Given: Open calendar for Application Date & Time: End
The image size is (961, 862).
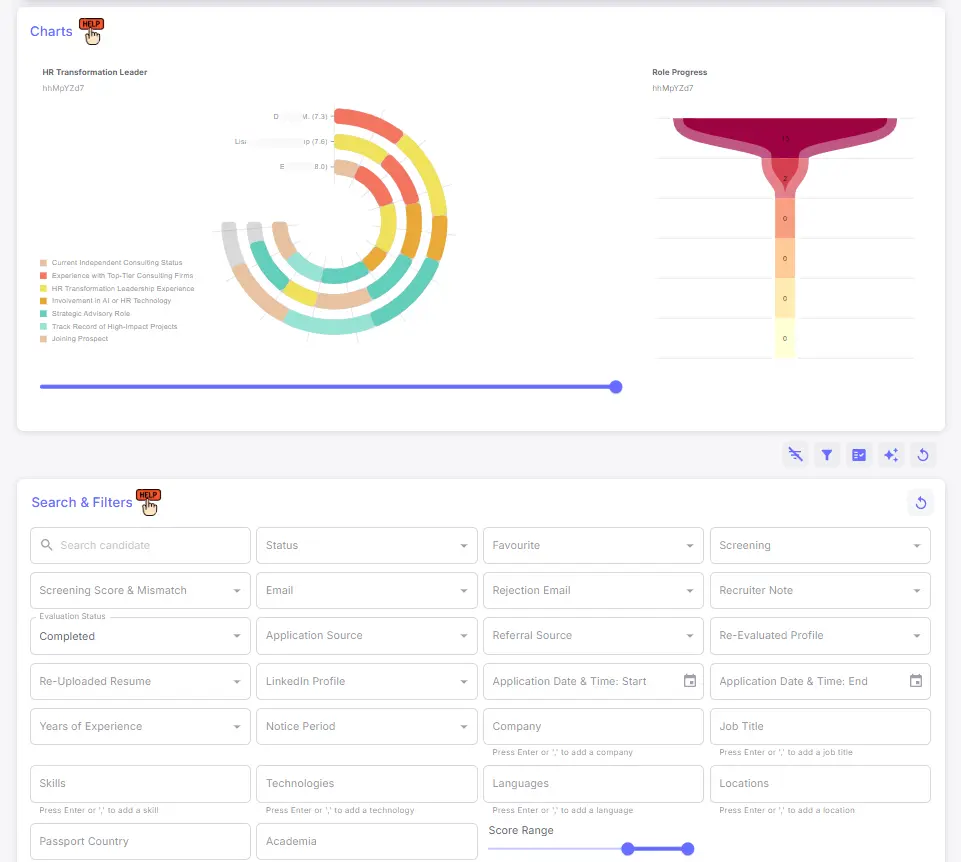Looking at the screenshot, I should 916,681.
